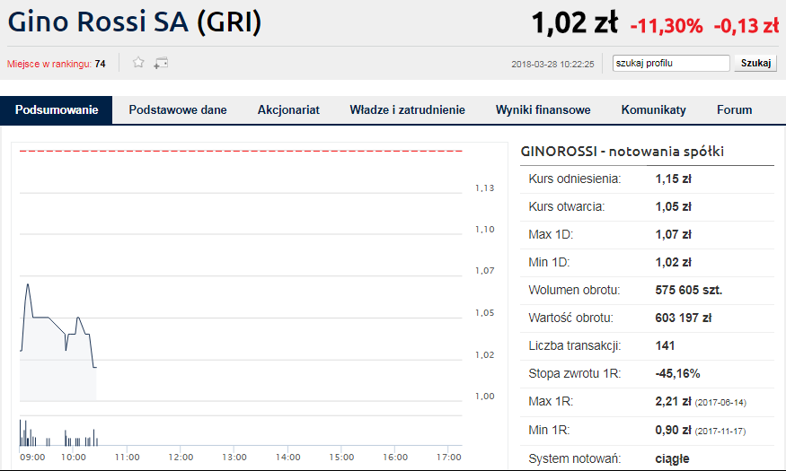Click the volume bars below the chart
The image size is (786, 471).
(x=58, y=434)
